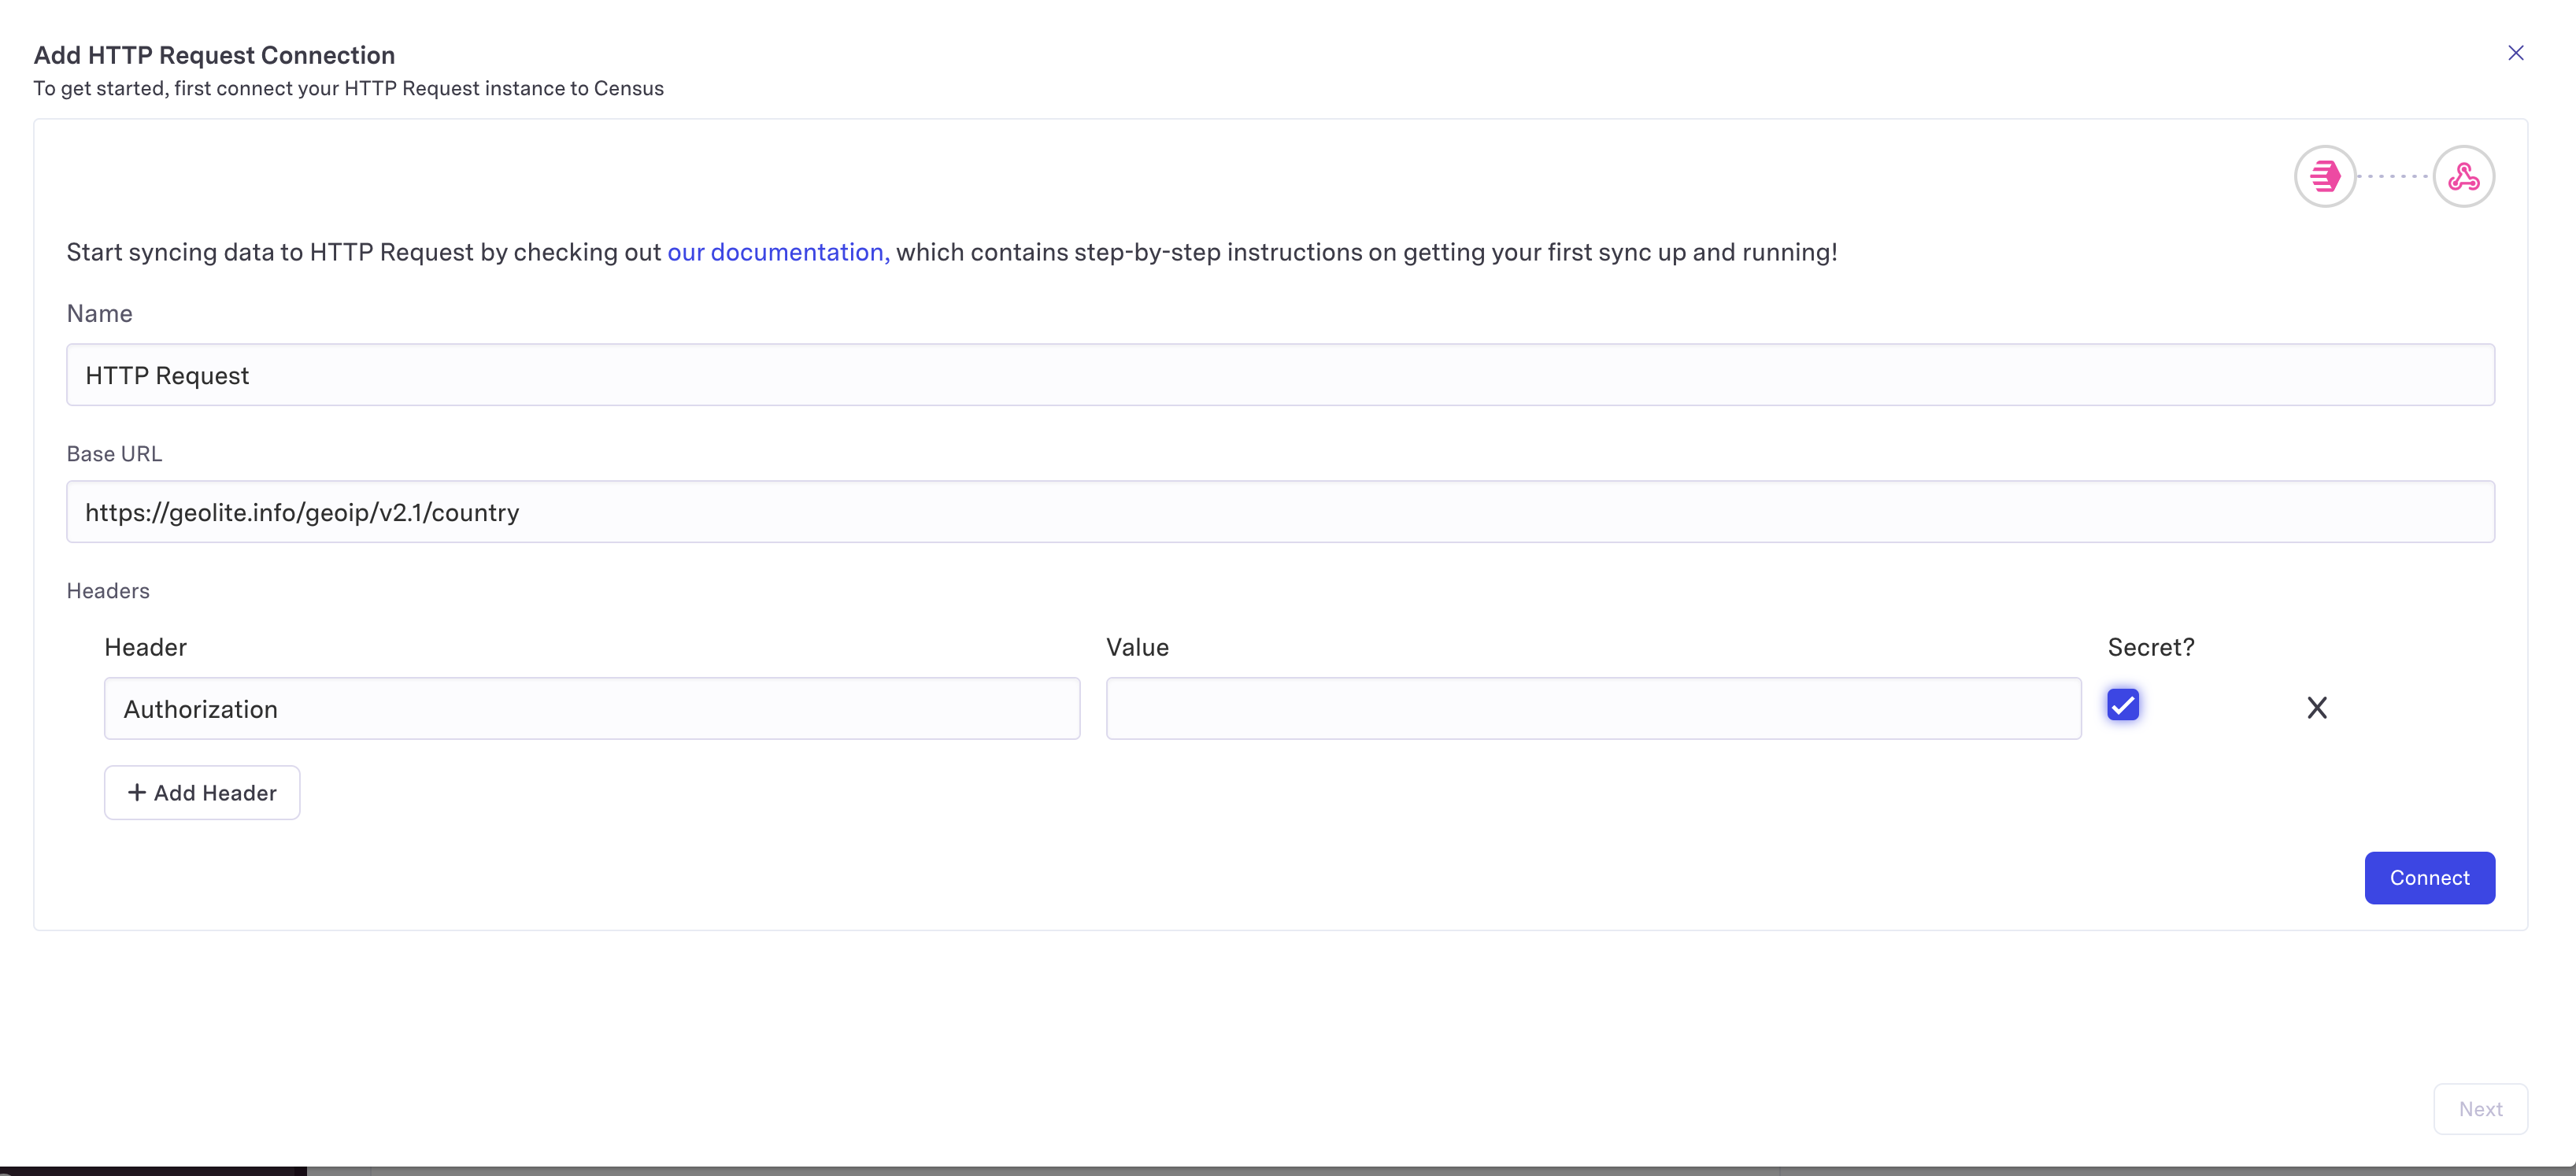Remove the Authorization header row

coord(2316,708)
